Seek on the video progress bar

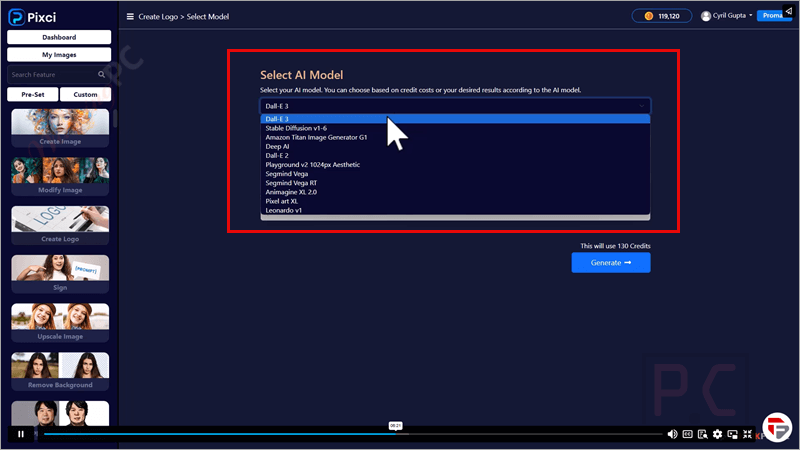tap(352, 434)
